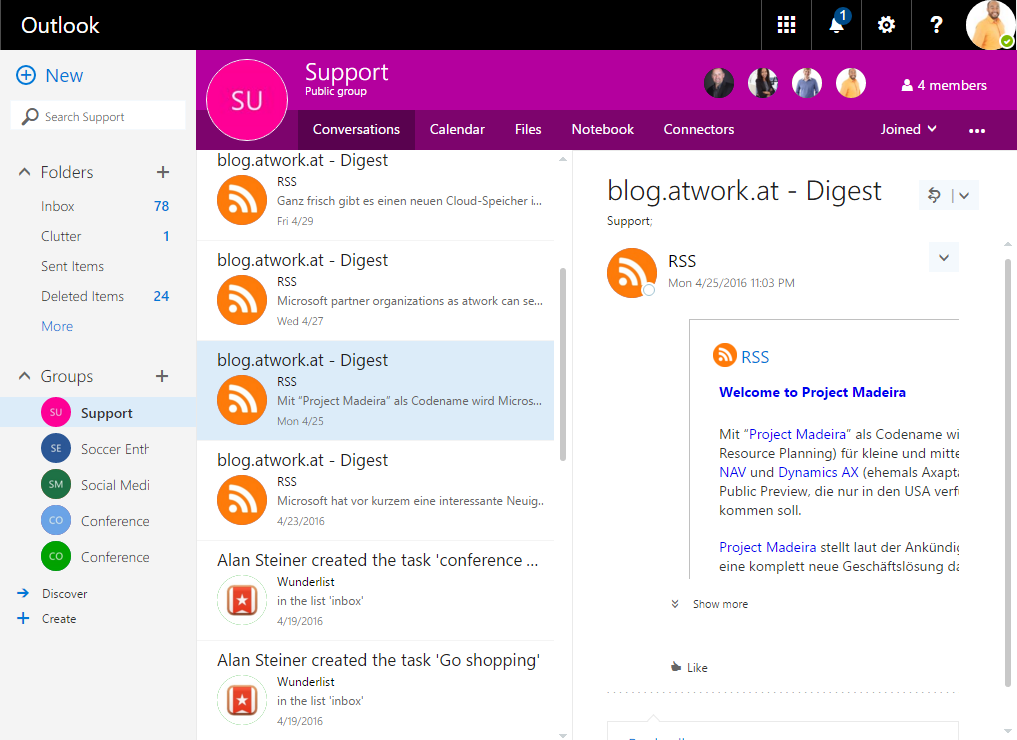This screenshot has width=1017, height=740.
Task: Open the 'Go shopping' task conversation
Action: 376,690
